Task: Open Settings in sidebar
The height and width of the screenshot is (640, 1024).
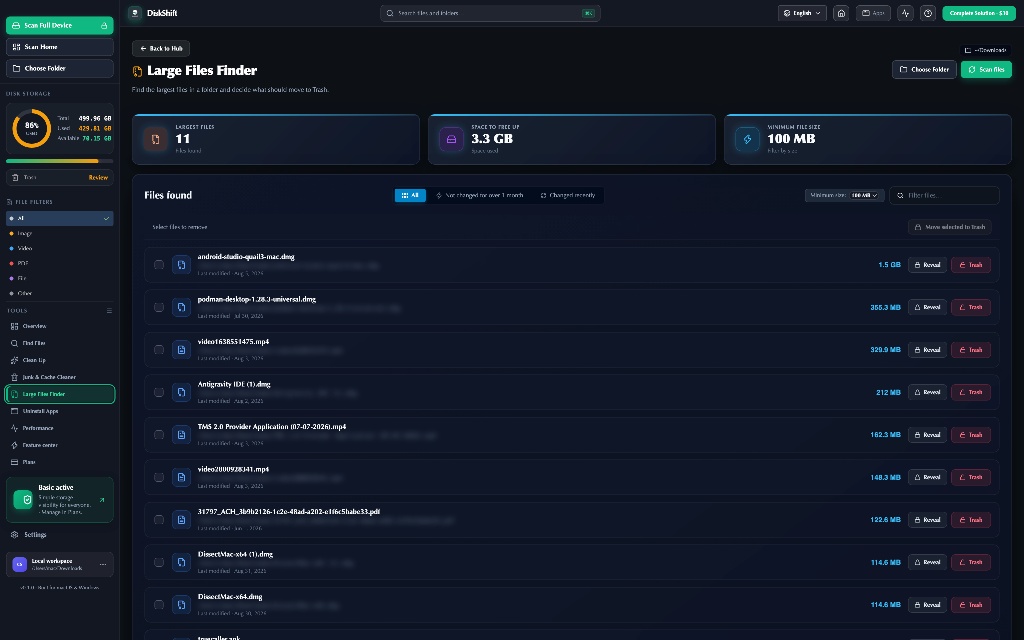Action: coord(59,534)
